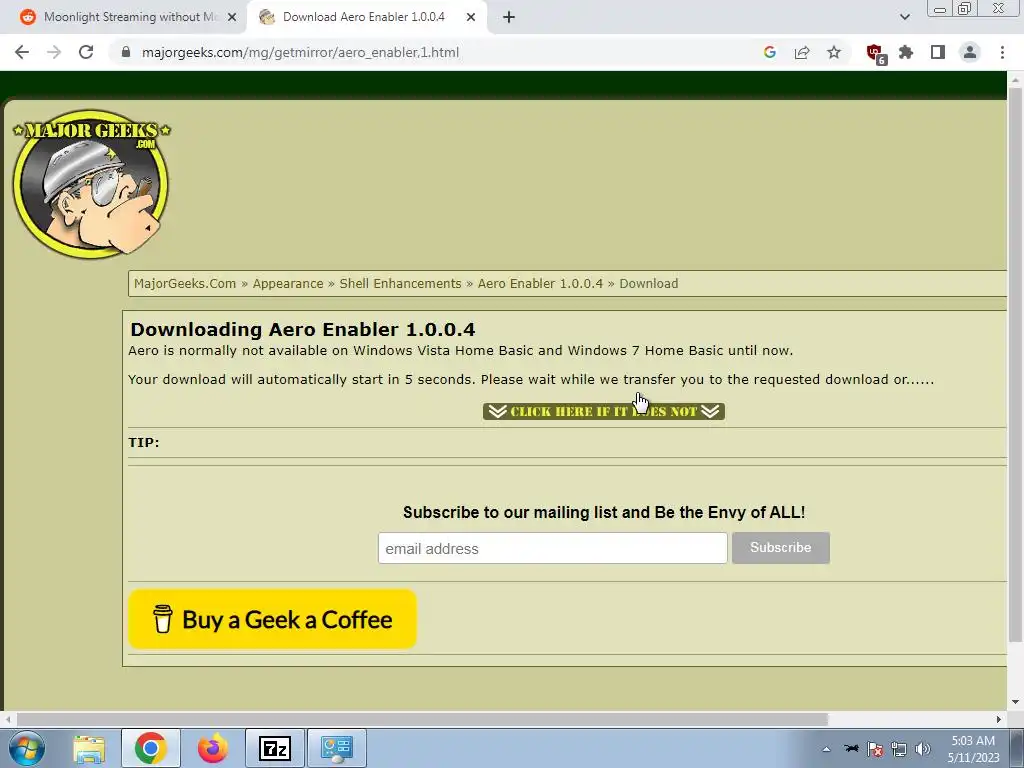Open clock showing 5:03 AM

973,749
